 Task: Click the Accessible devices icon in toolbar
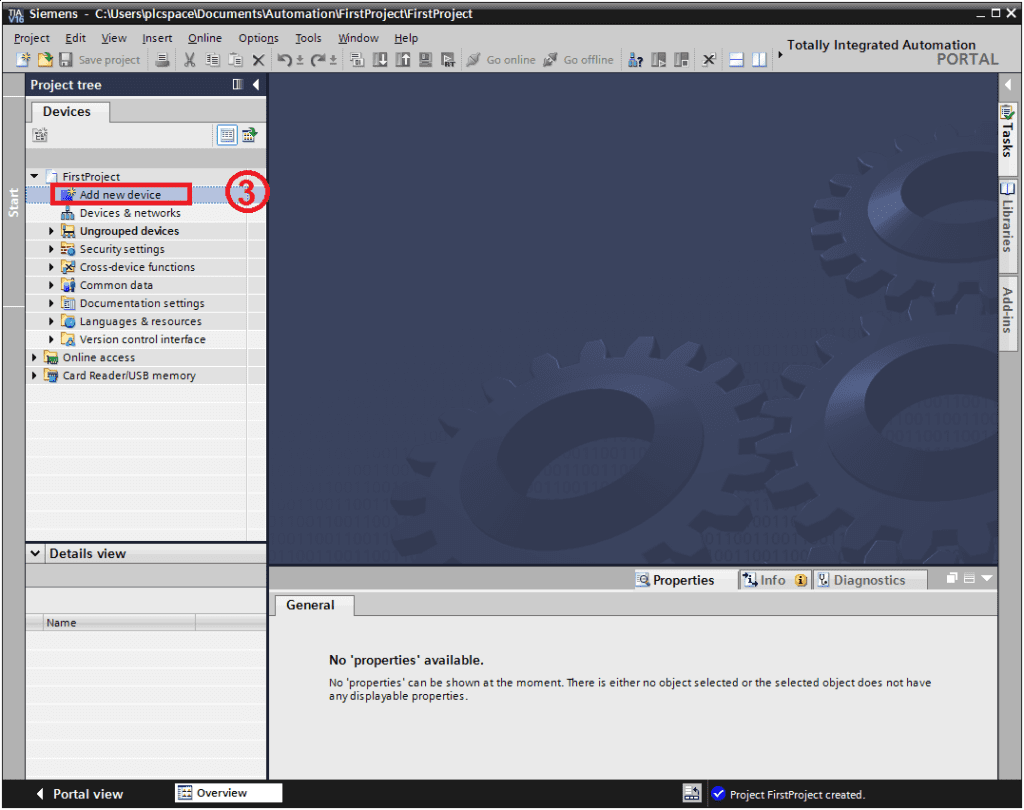click(635, 60)
